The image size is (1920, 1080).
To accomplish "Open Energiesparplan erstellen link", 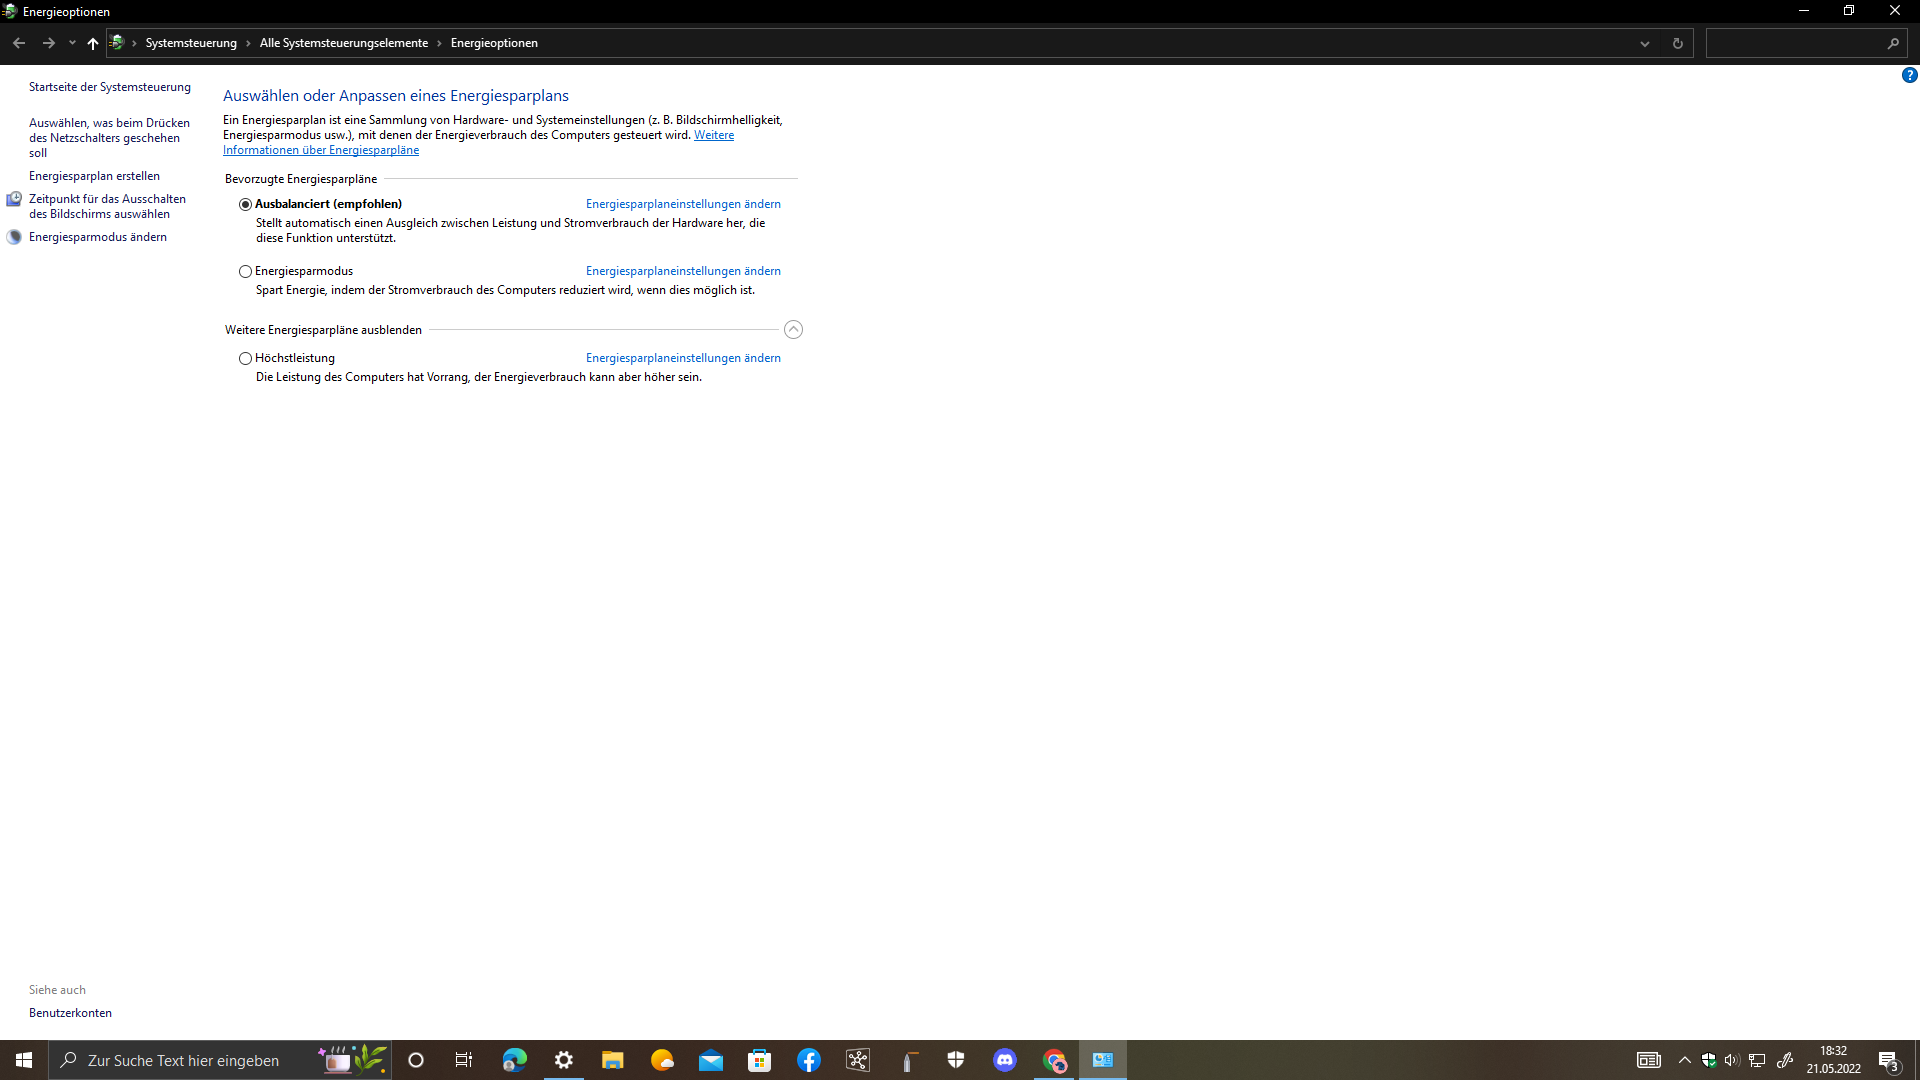I will click(94, 176).
